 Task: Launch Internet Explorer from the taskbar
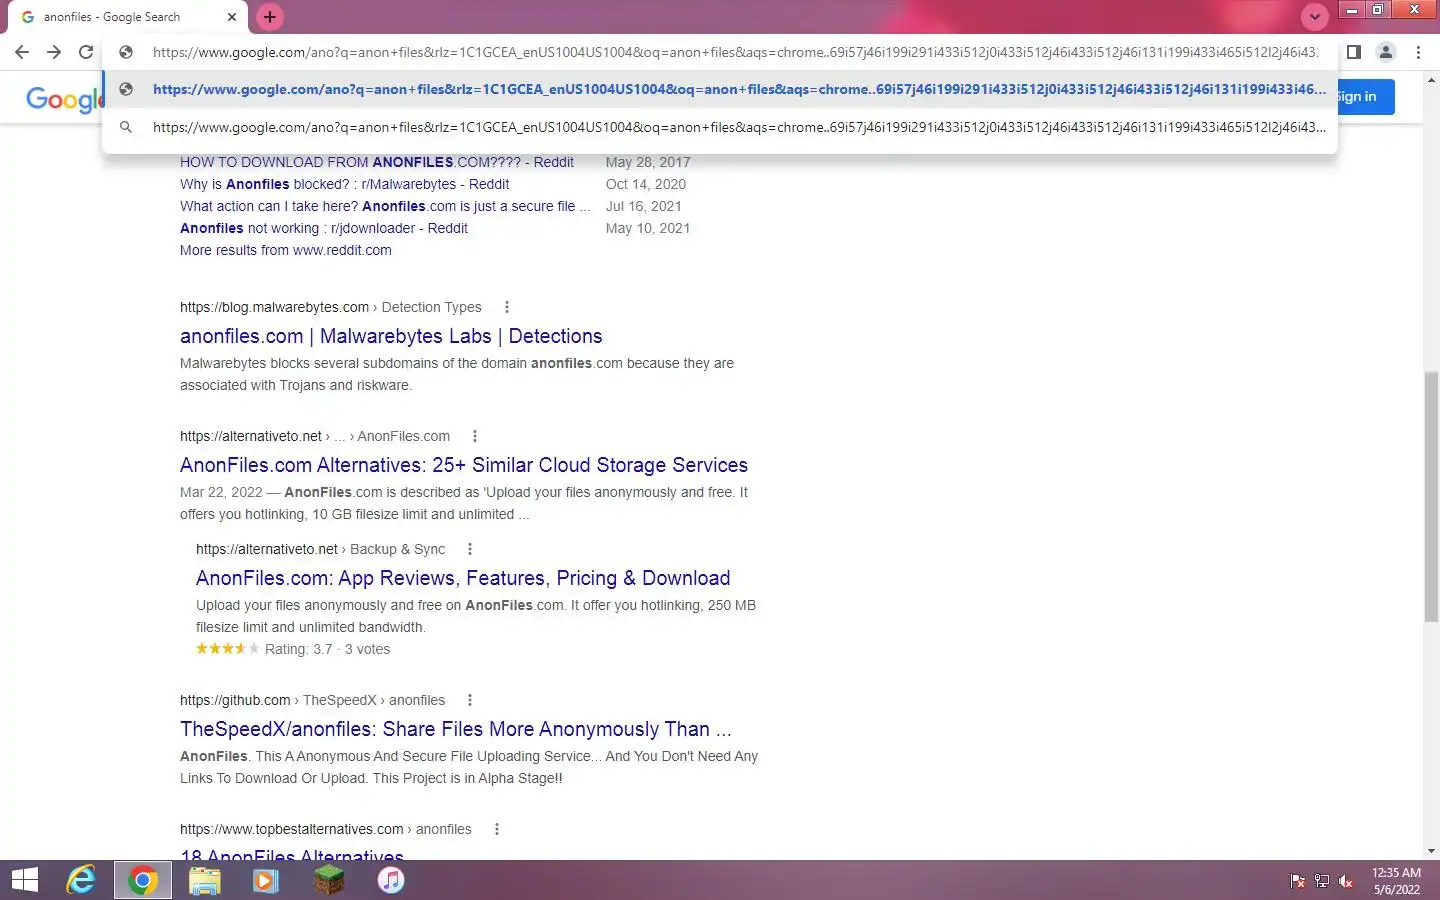click(x=80, y=880)
